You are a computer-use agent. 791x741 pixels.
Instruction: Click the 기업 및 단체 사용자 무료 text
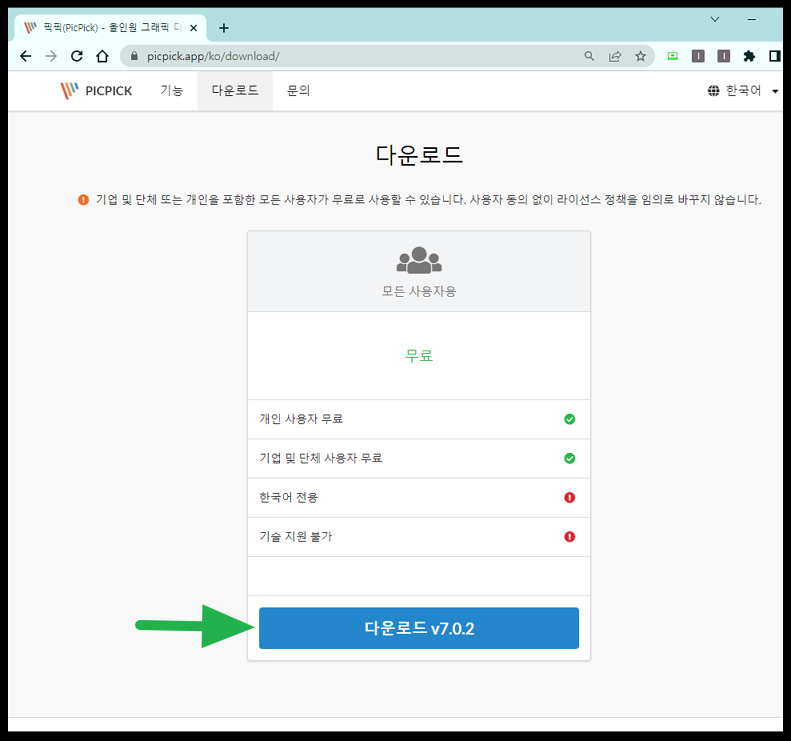(x=321, y=458)
